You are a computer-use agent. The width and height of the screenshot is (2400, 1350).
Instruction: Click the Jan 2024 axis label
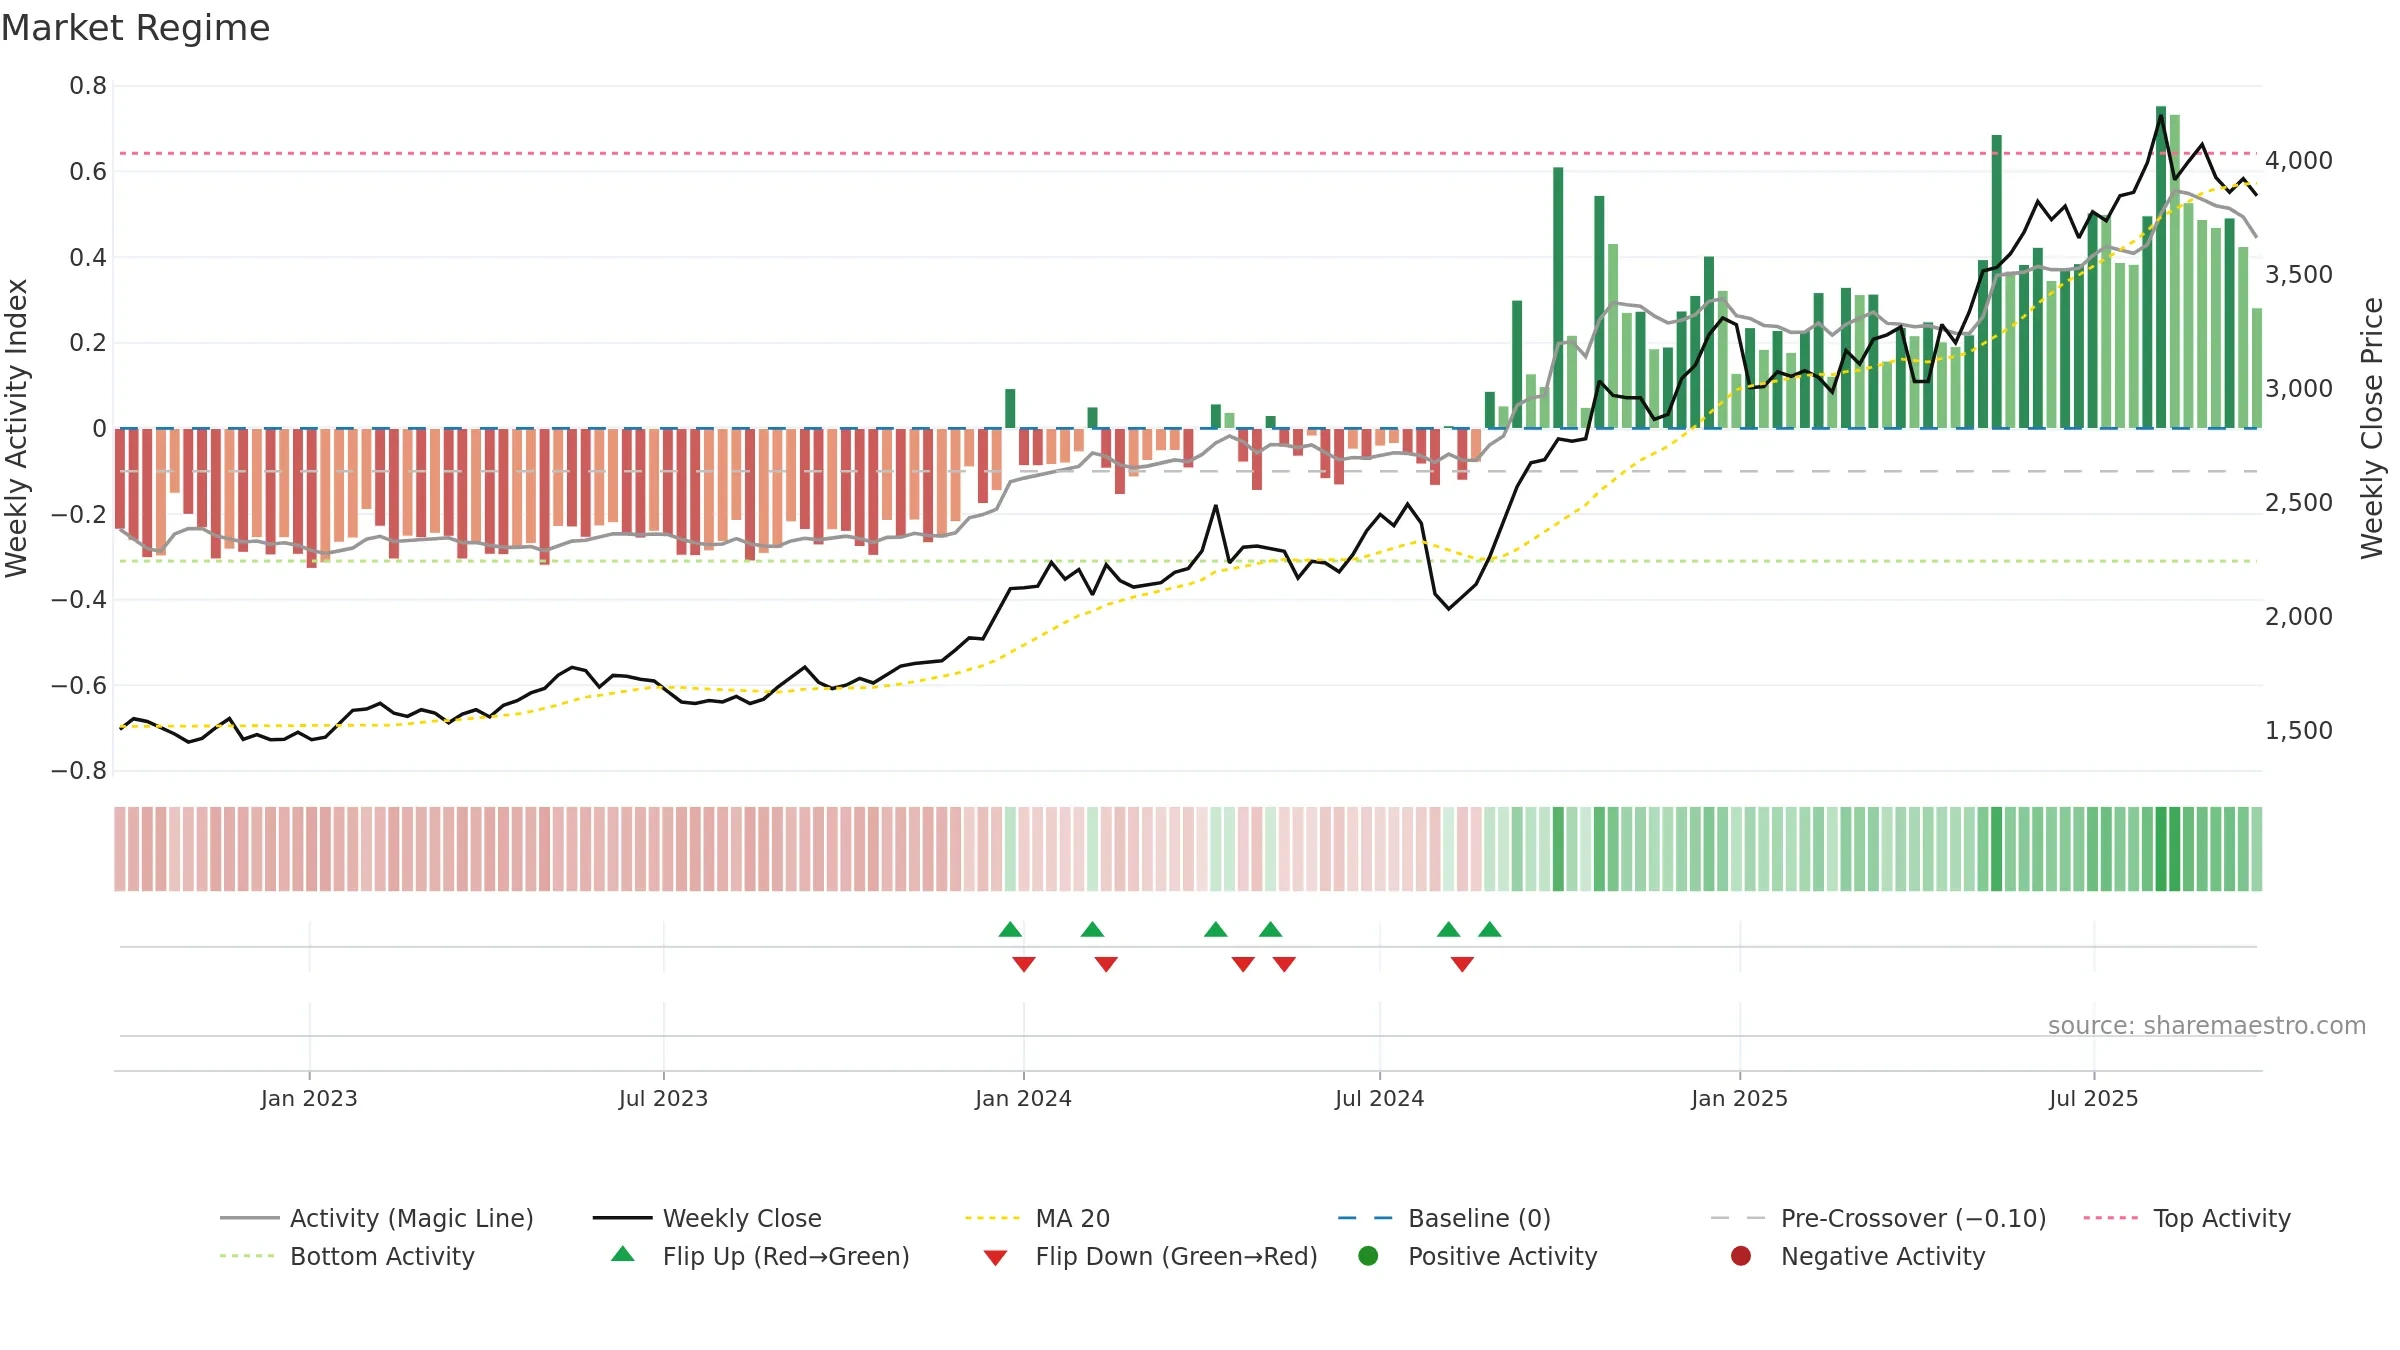1023,1099
